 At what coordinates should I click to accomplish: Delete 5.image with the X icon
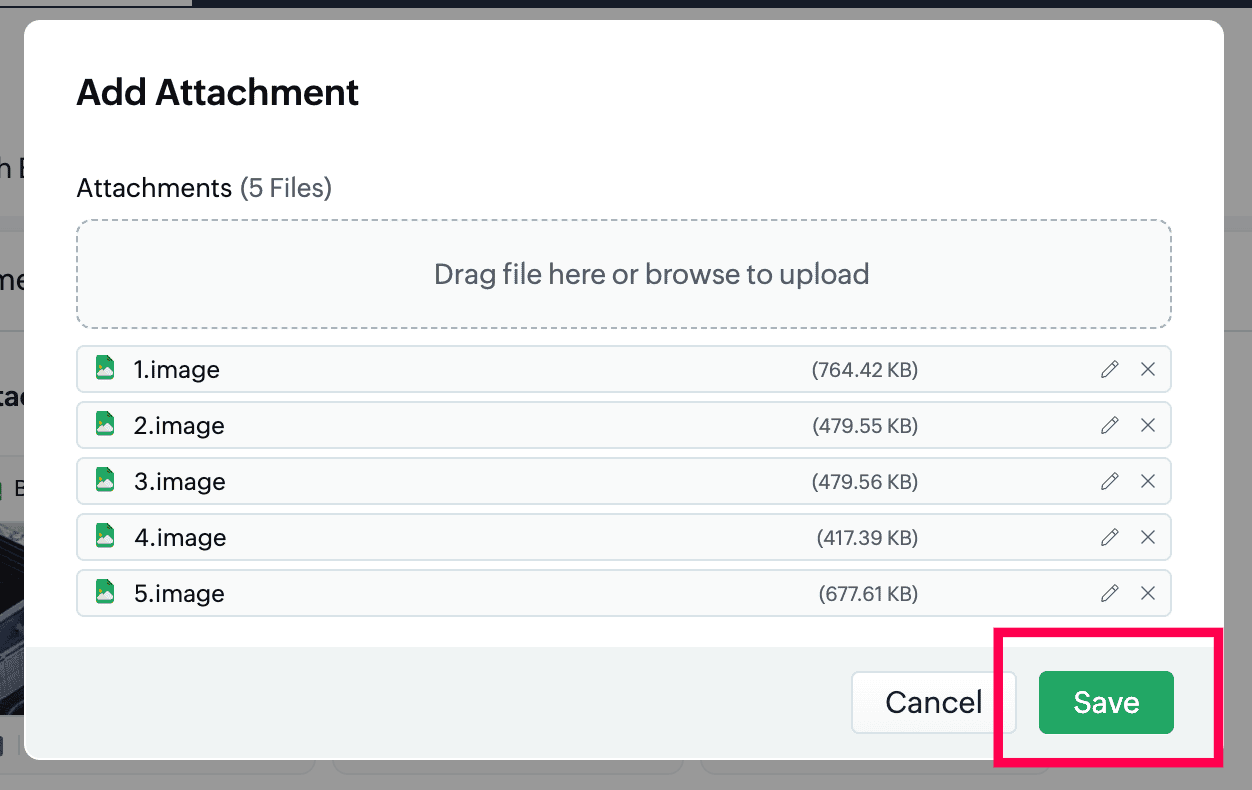coord(1148,594)
